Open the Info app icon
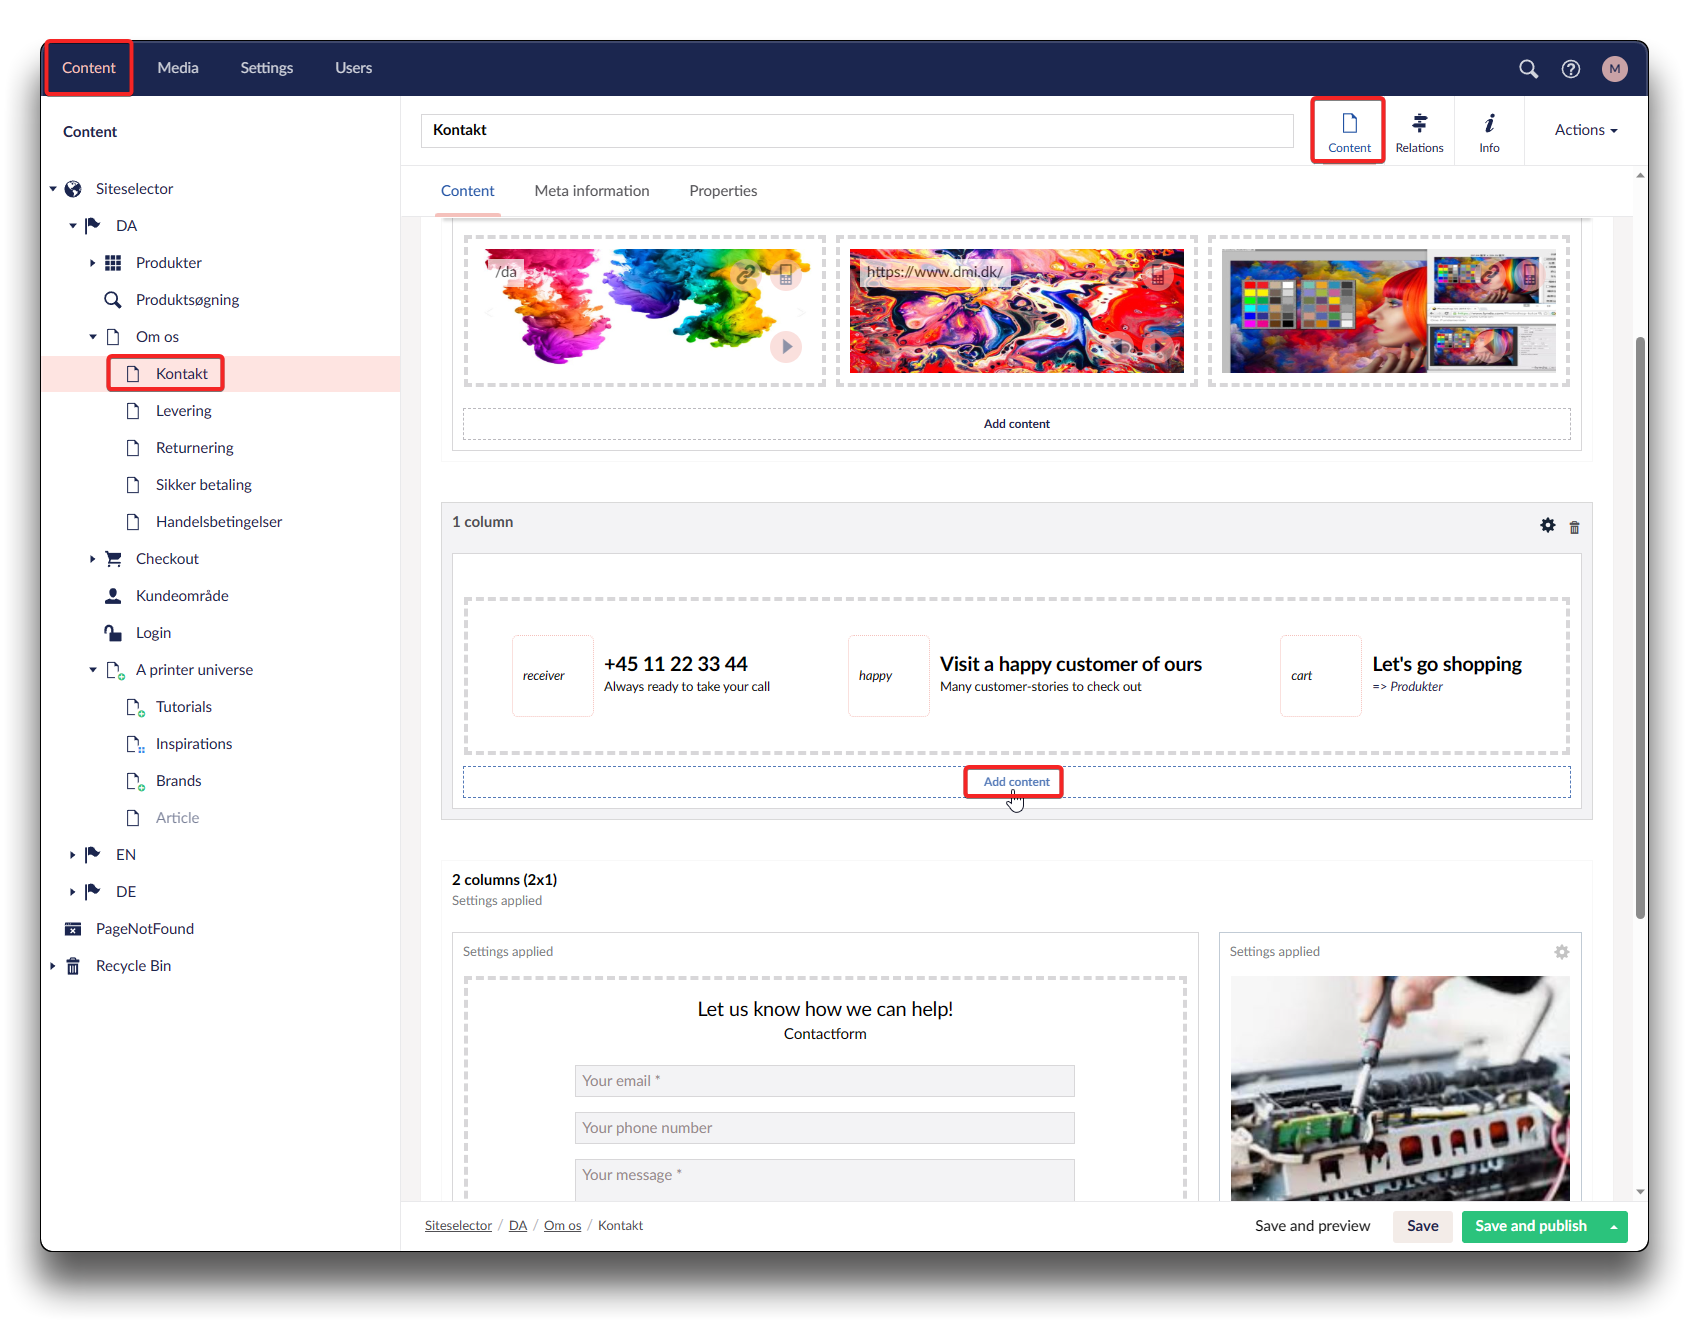This screenshot has width=1689, height=1324. 1489,131
